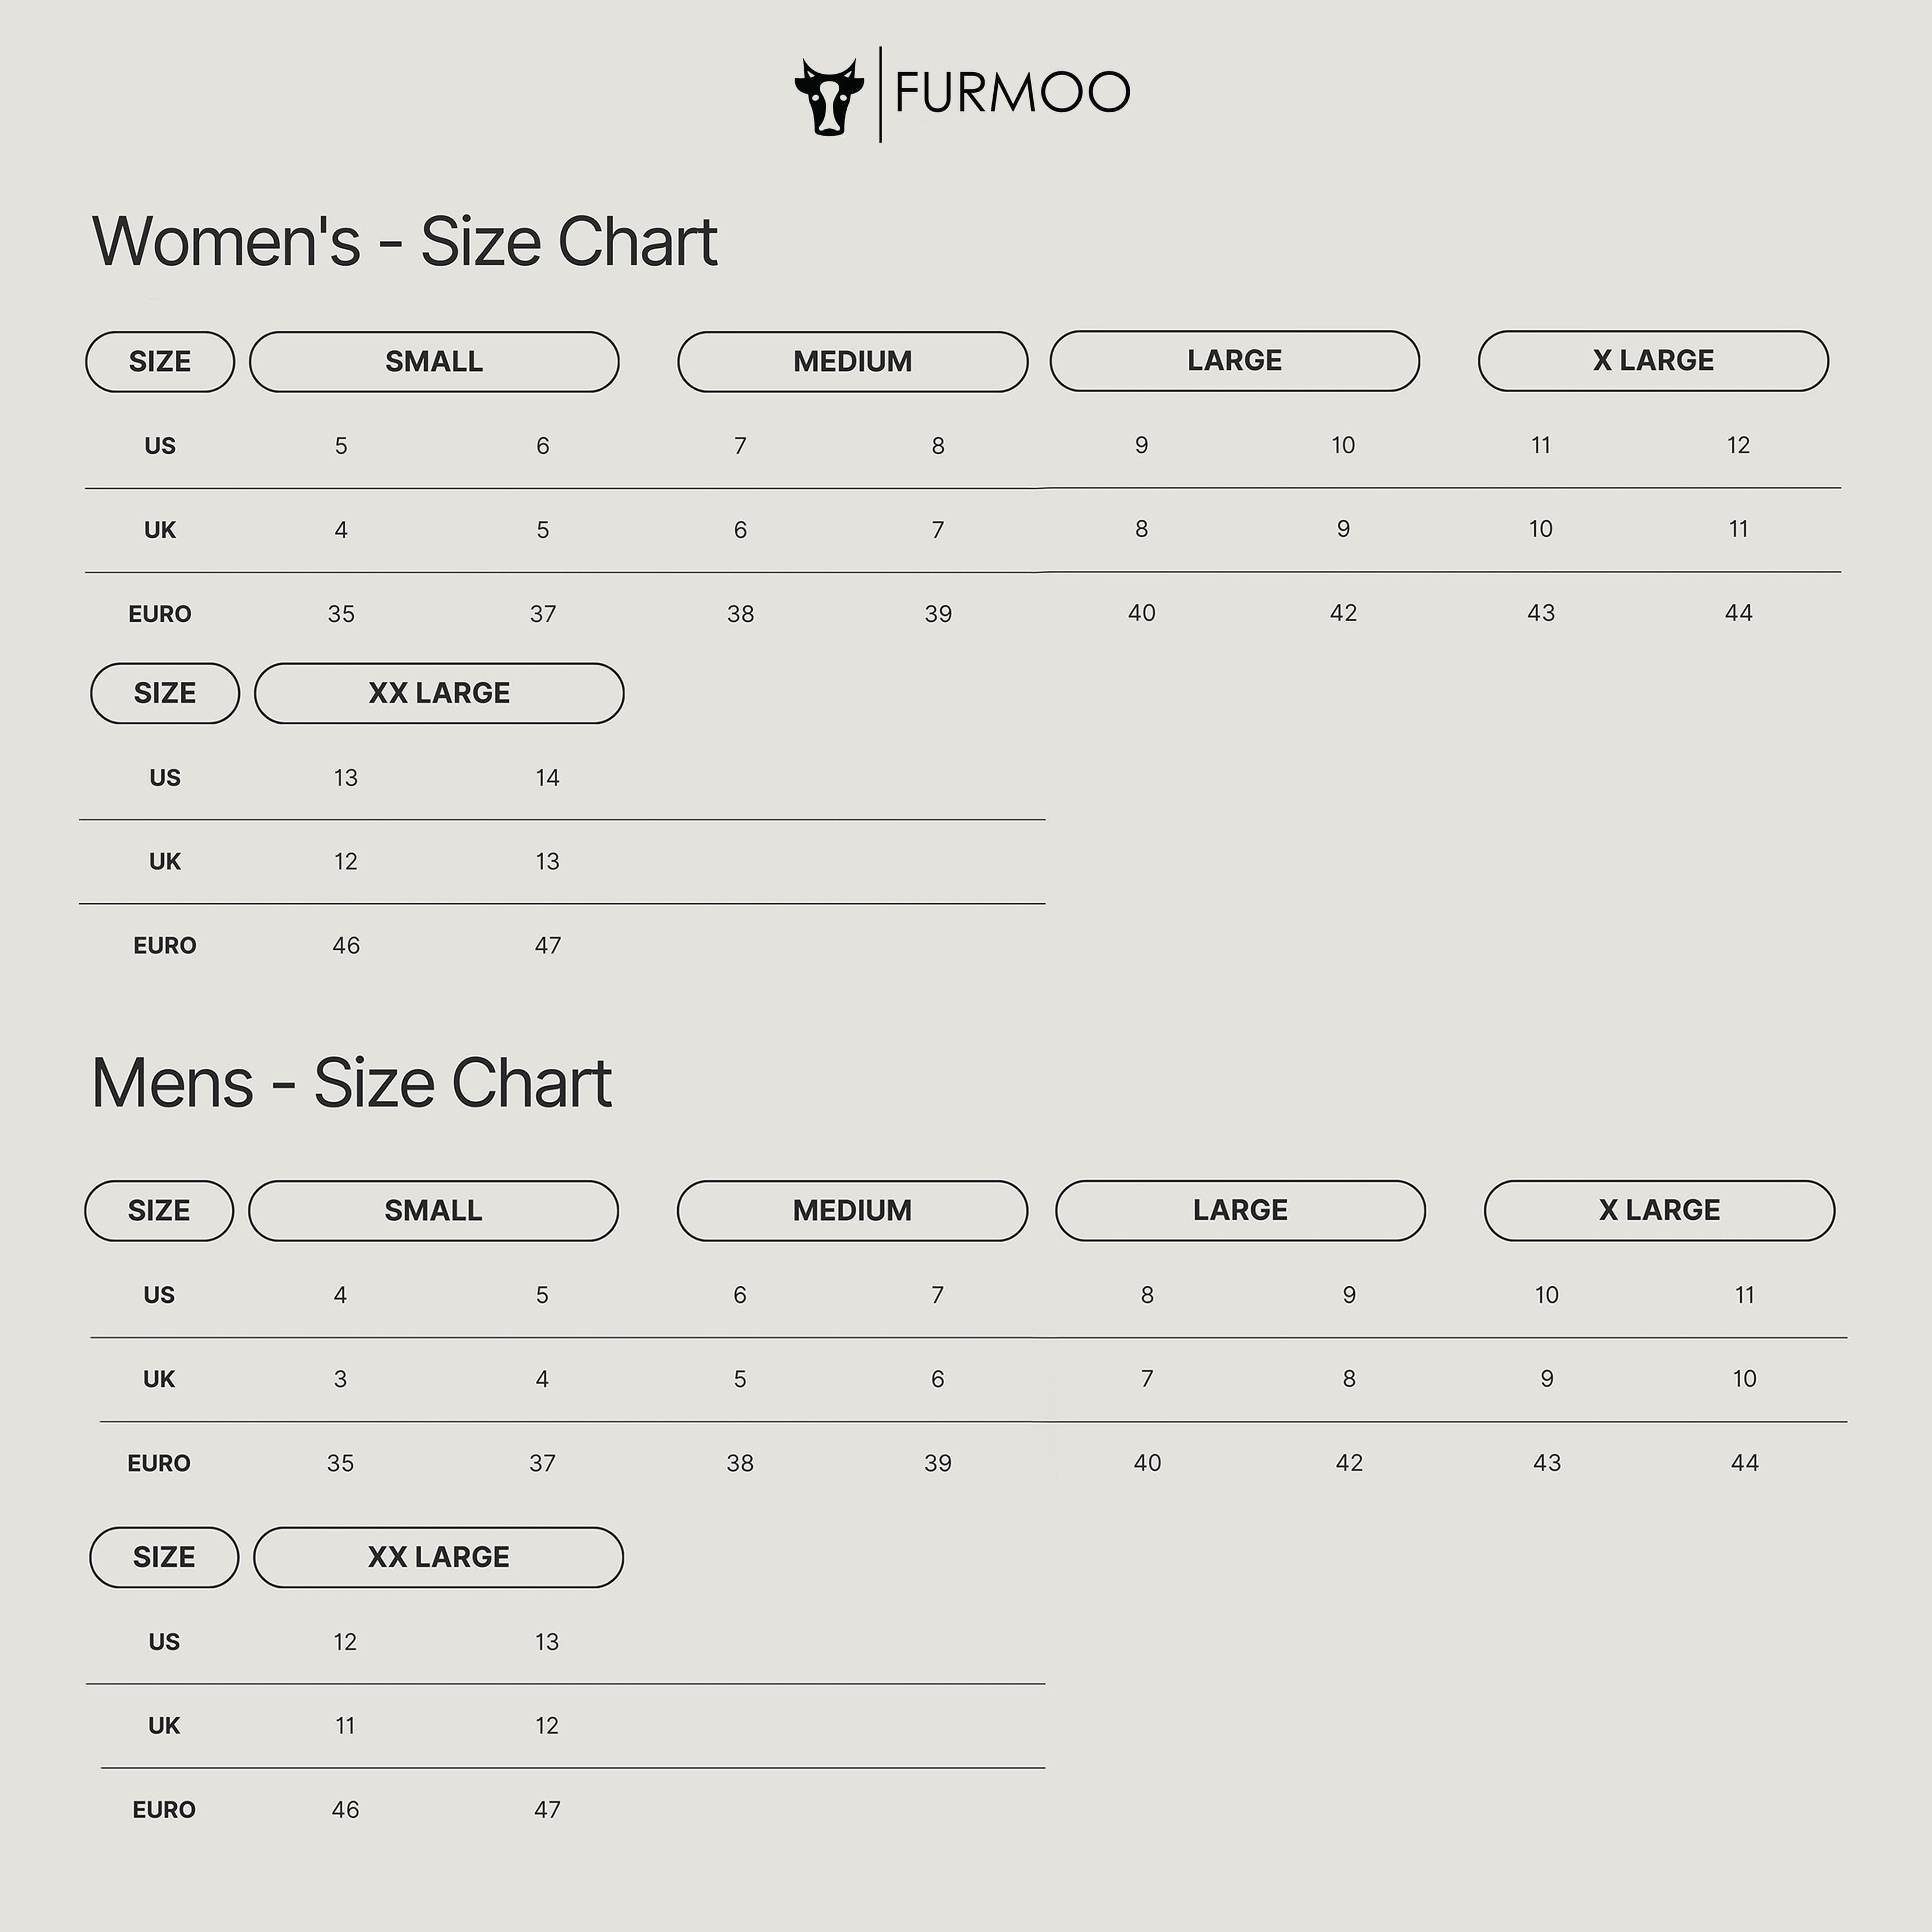Pick the X LARGE pill in the women's chart

click(1653, 361)
